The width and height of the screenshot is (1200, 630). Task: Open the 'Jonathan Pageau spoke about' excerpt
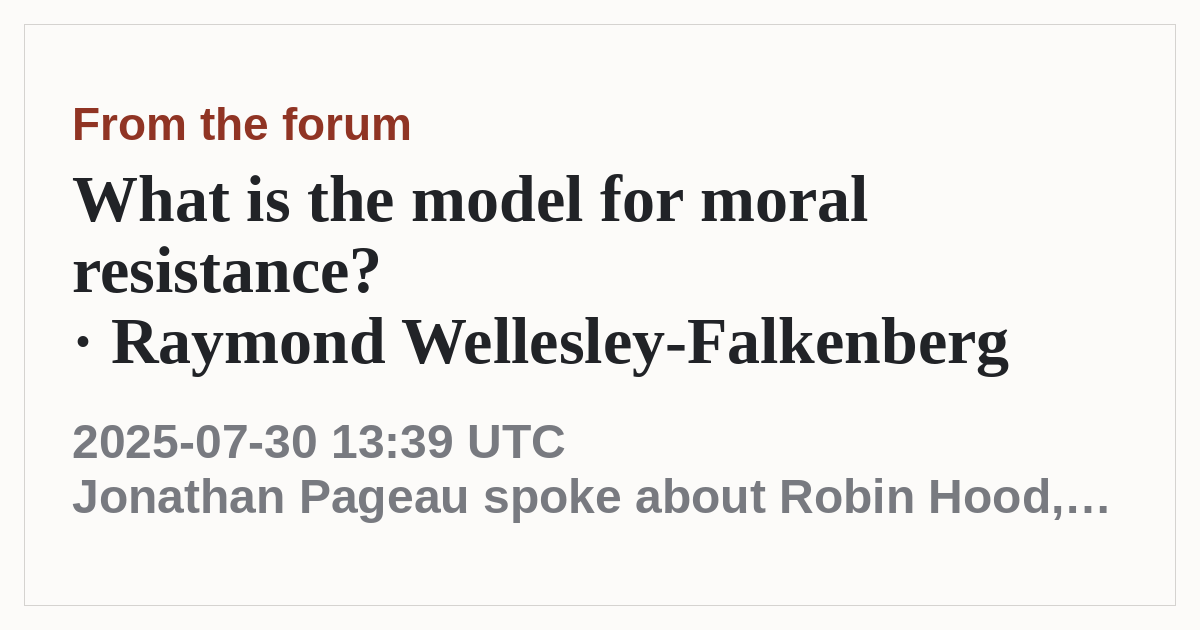point(419,497)
